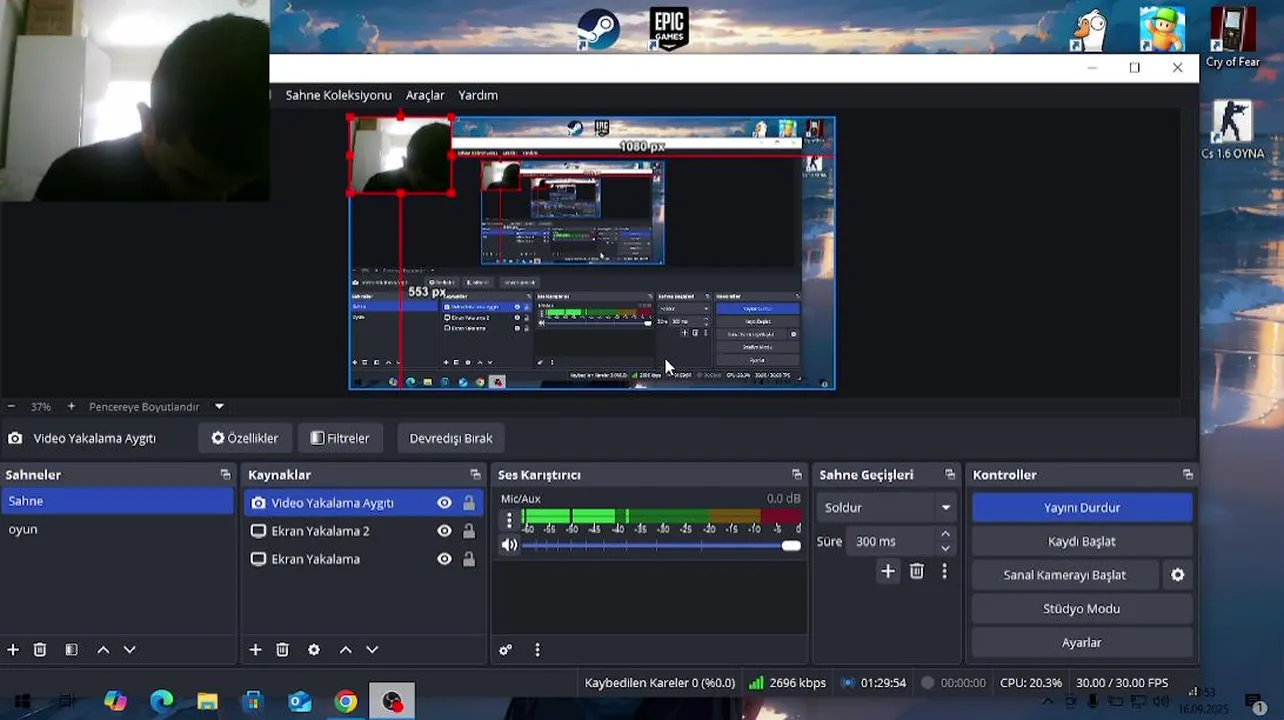Add a new source in Kaynaklar panel

point(255,650)
